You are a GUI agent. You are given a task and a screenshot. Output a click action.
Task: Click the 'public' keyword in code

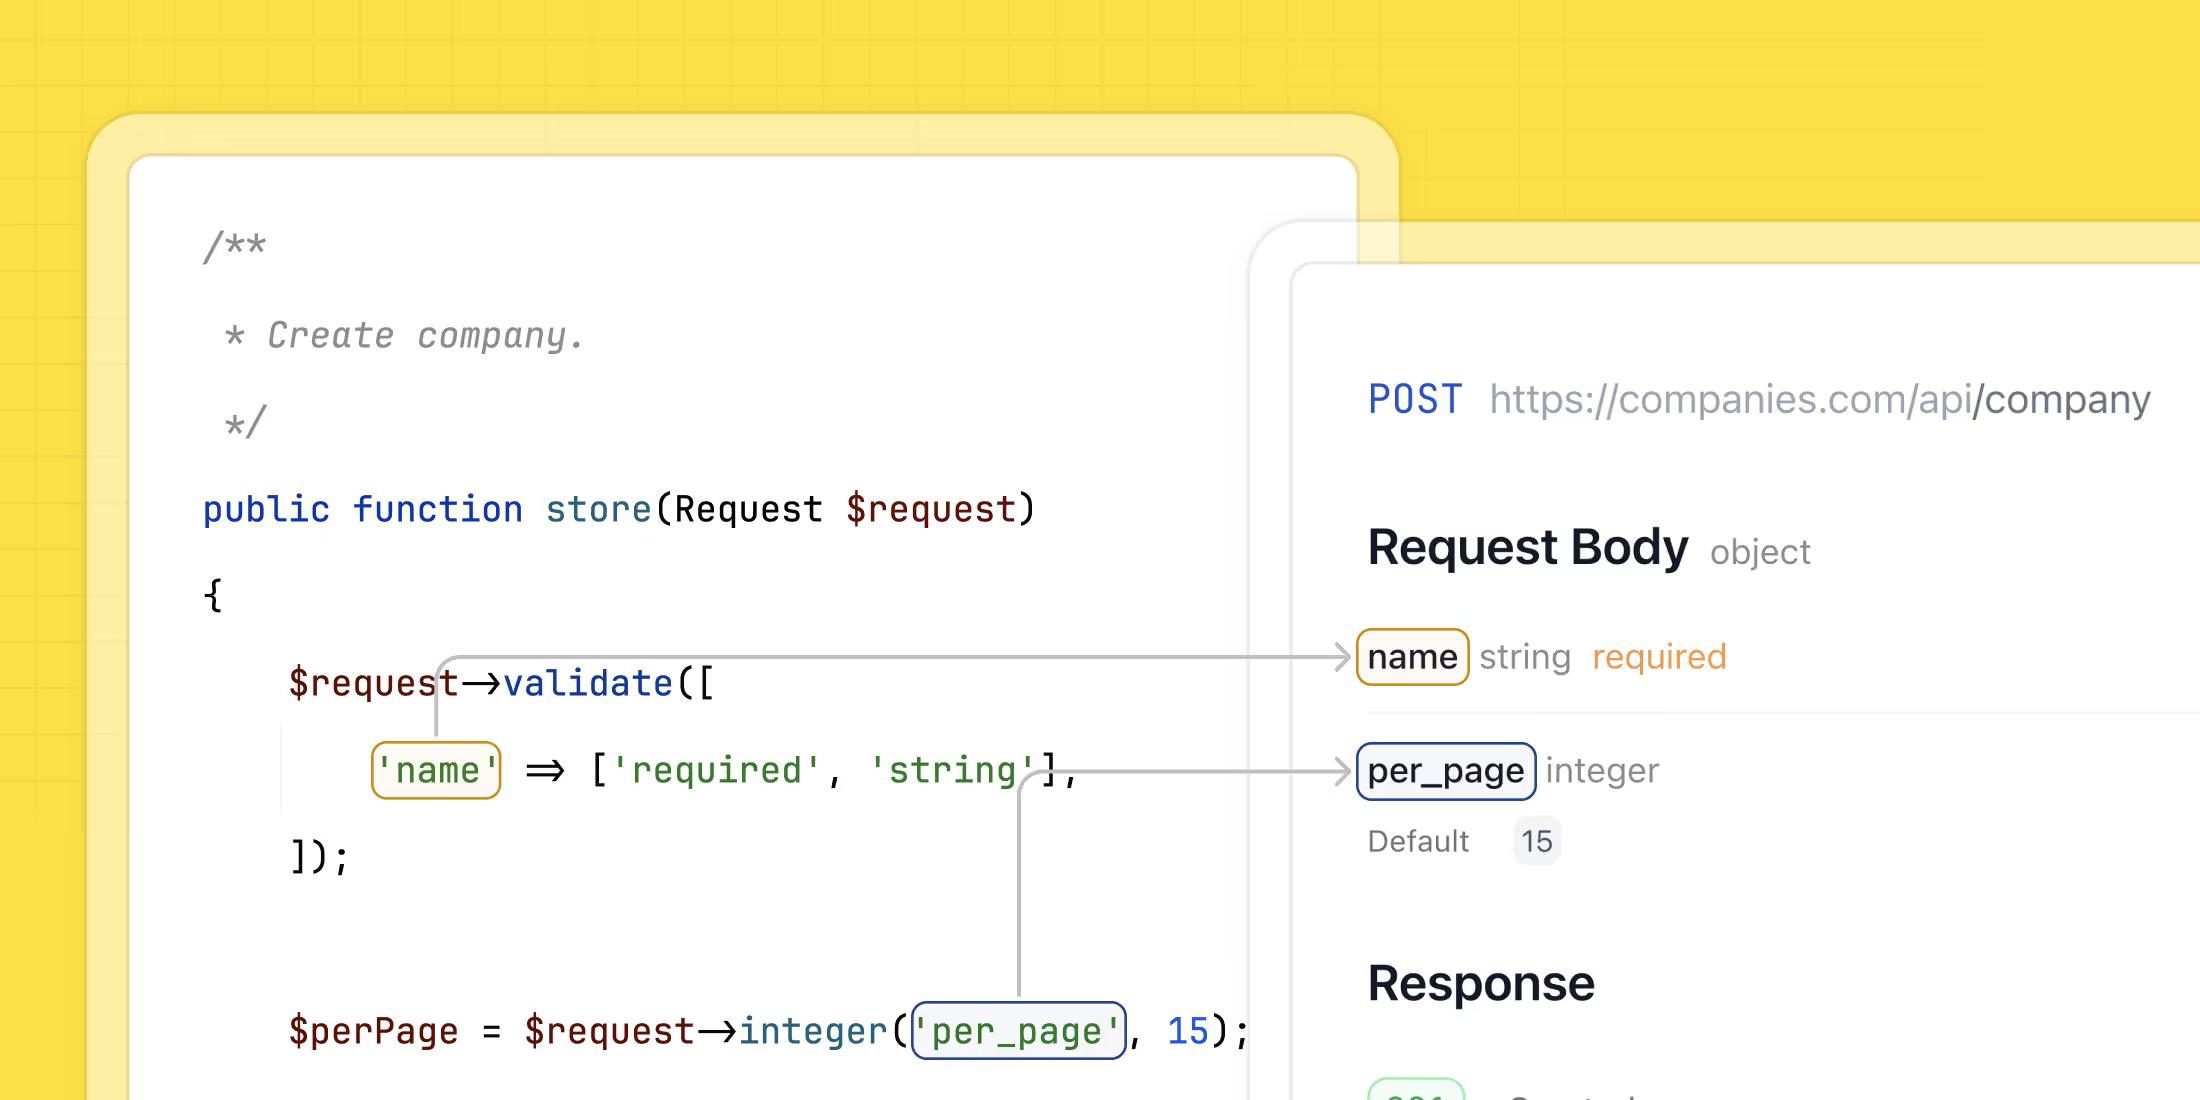266,510
